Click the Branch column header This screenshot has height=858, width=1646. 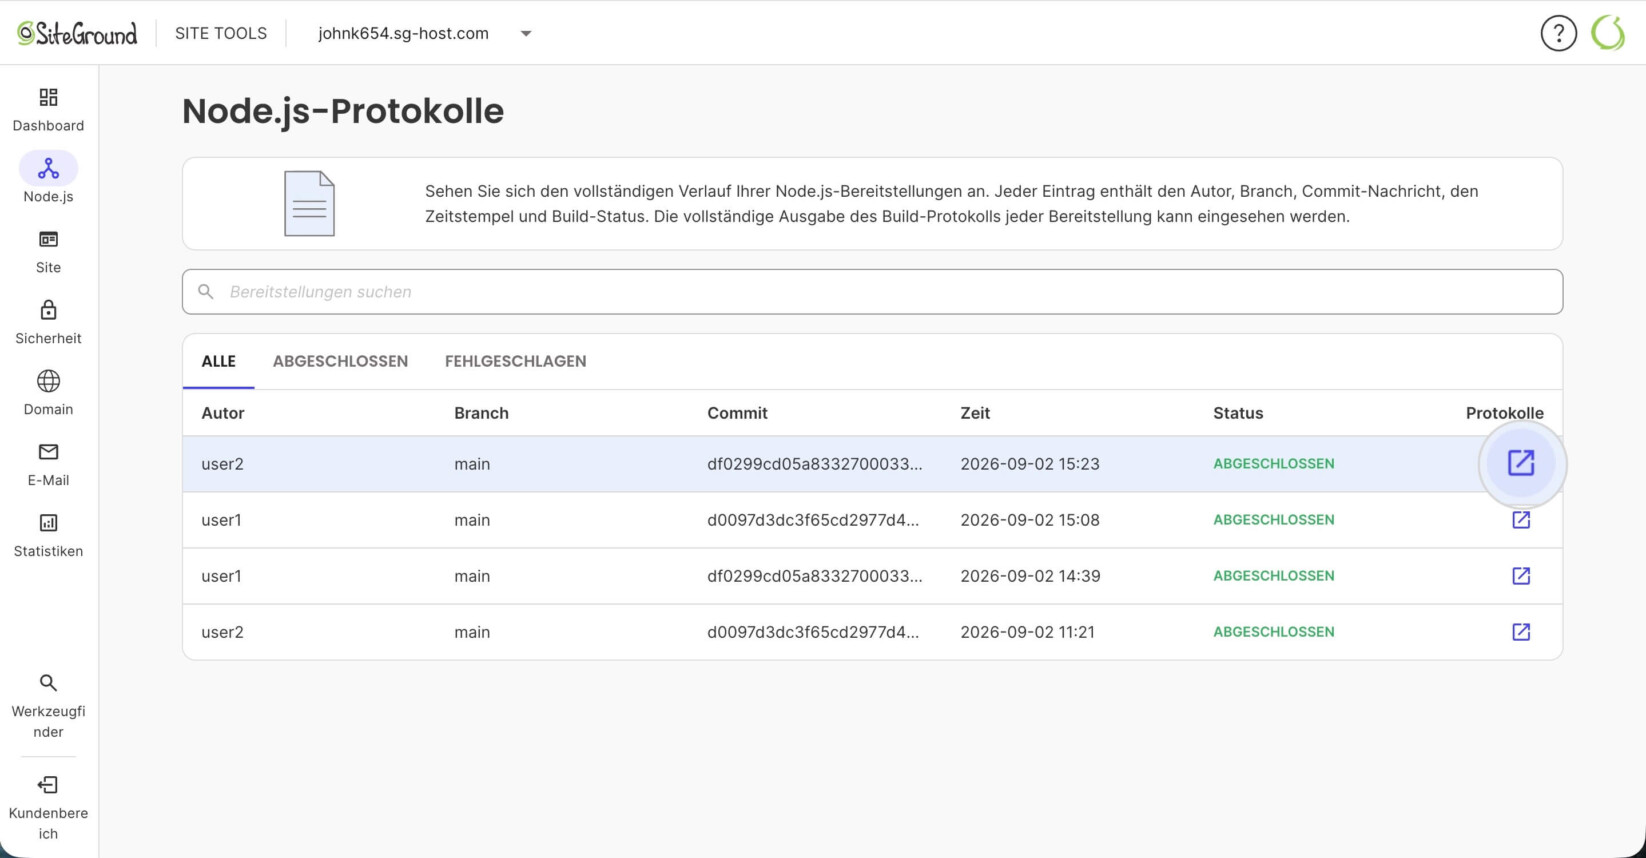click(481, 413)
